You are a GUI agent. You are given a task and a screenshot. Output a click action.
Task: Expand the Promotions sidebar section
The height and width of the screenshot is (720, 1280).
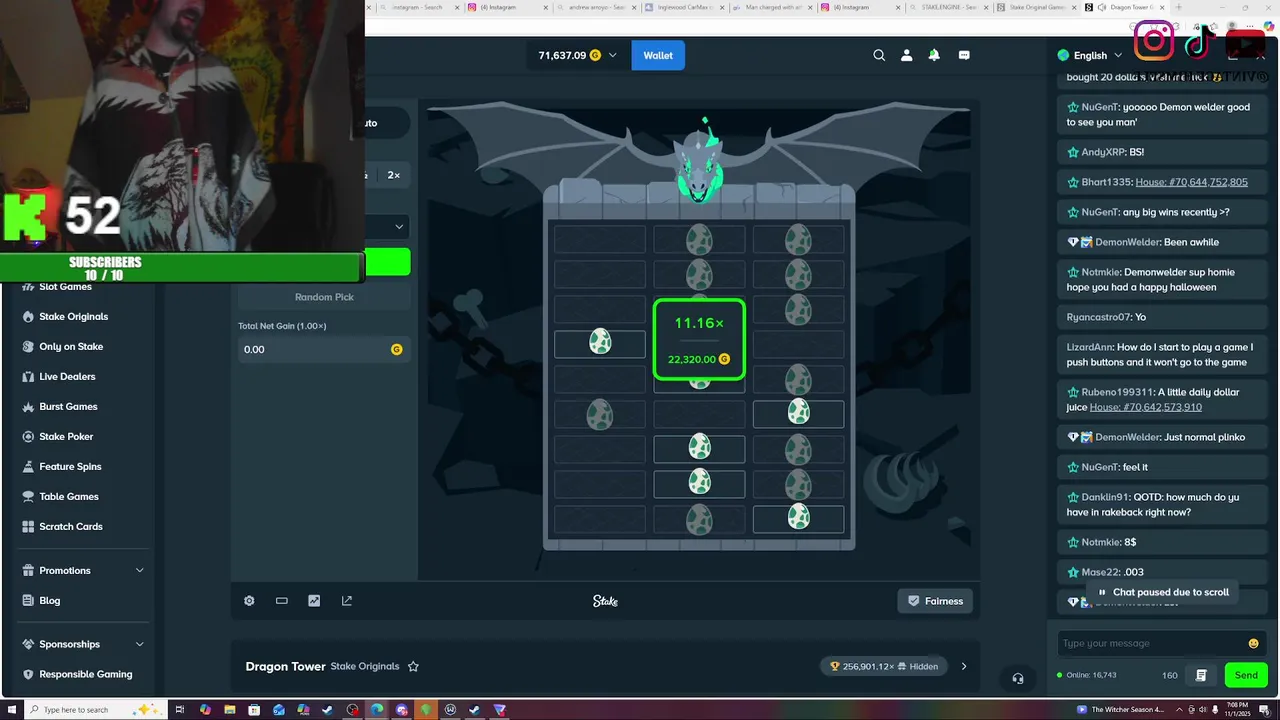tap(139, 570)
